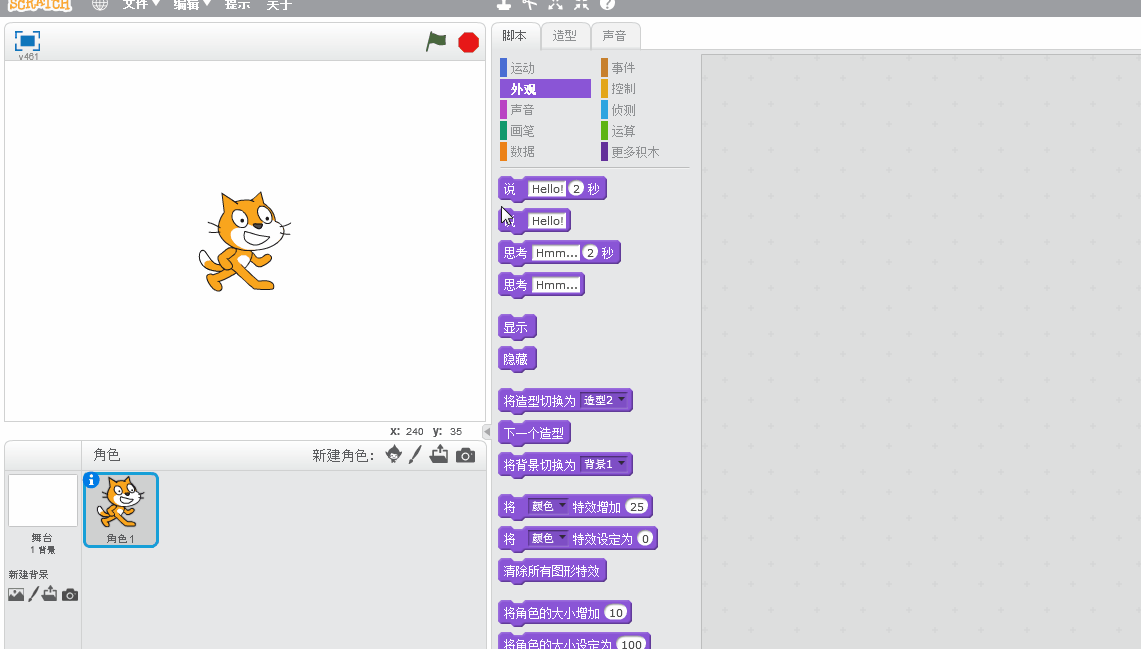Open the 编辑 menu

[191, 4]
